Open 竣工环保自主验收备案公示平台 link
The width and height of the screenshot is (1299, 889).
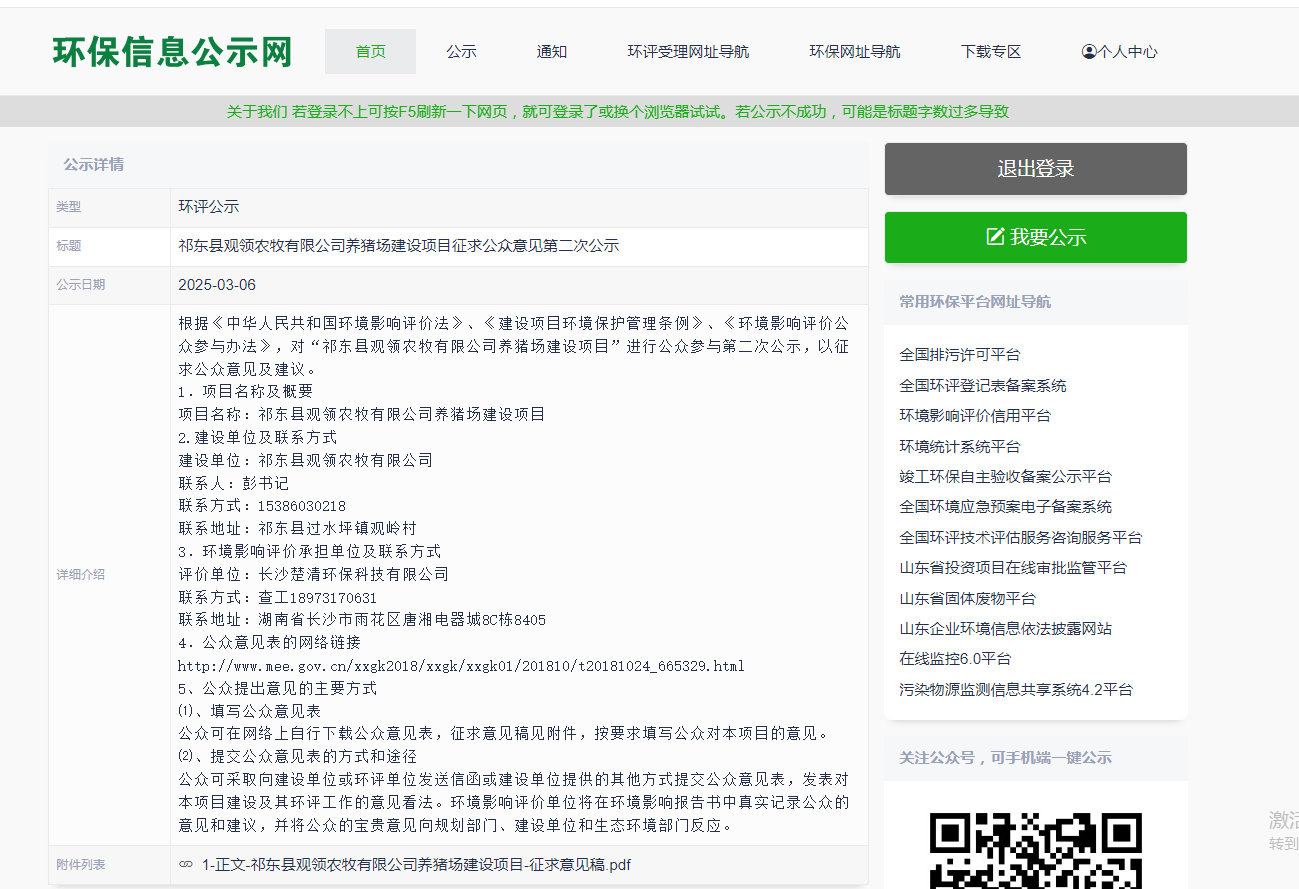click(x=1005, y=477)
